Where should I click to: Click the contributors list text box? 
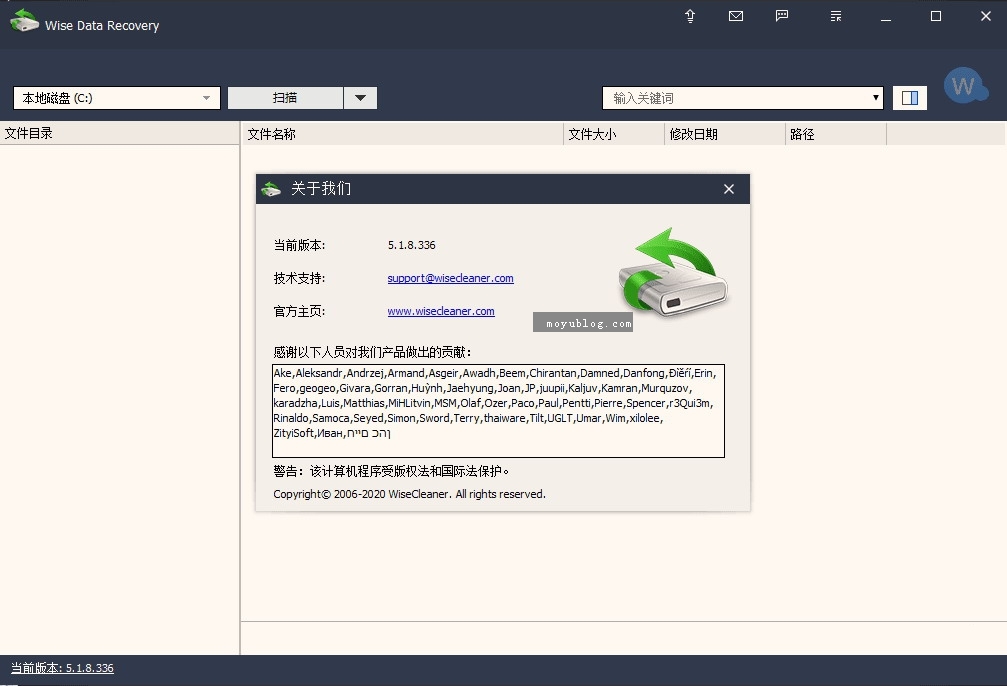[498, 411]
